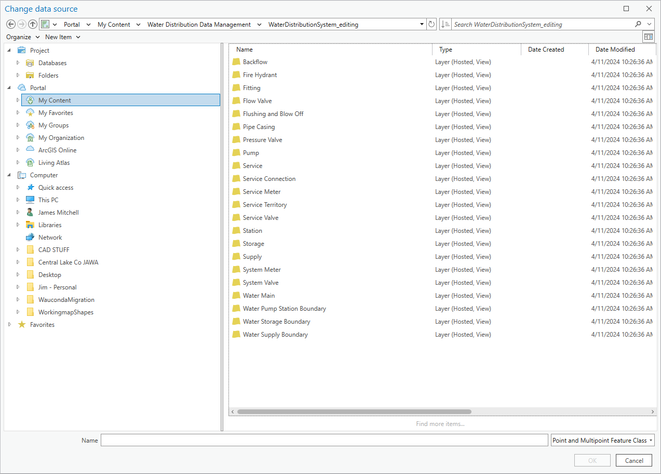Open the path bar location icon dropdown
The width and height of the screenshot is (661, 474).
pyautogui.click(x=55, y=24)
